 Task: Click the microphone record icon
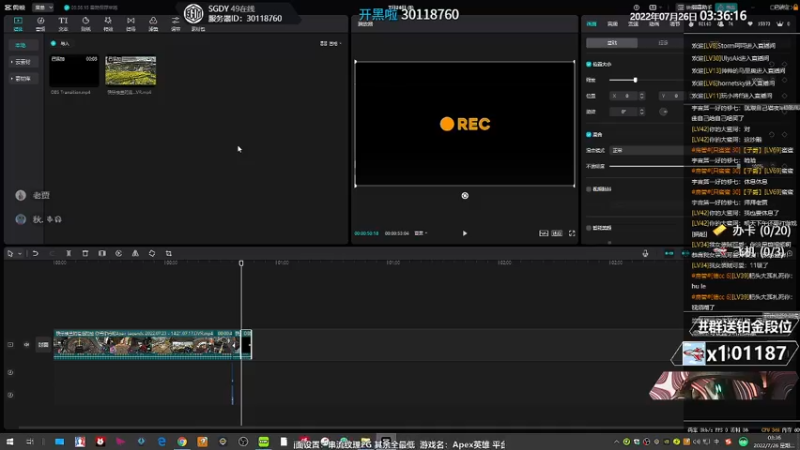(645, 254)
